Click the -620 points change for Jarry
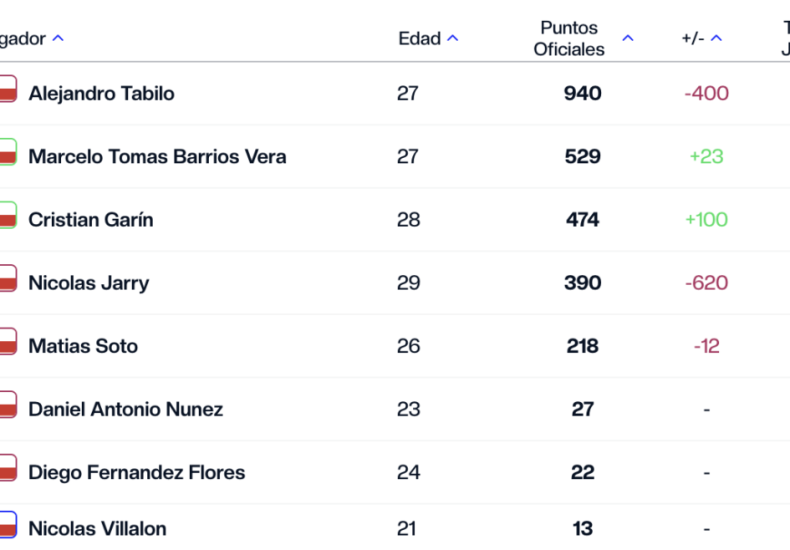The height and width of the screenshot is (550, 790). [x=706, y=283]
